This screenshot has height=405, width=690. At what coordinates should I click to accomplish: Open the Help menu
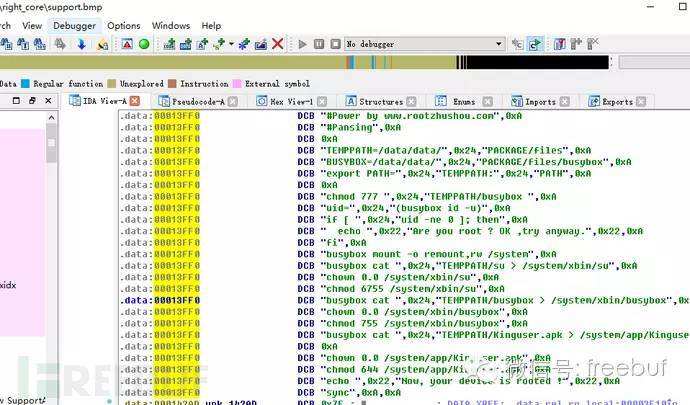211,26
